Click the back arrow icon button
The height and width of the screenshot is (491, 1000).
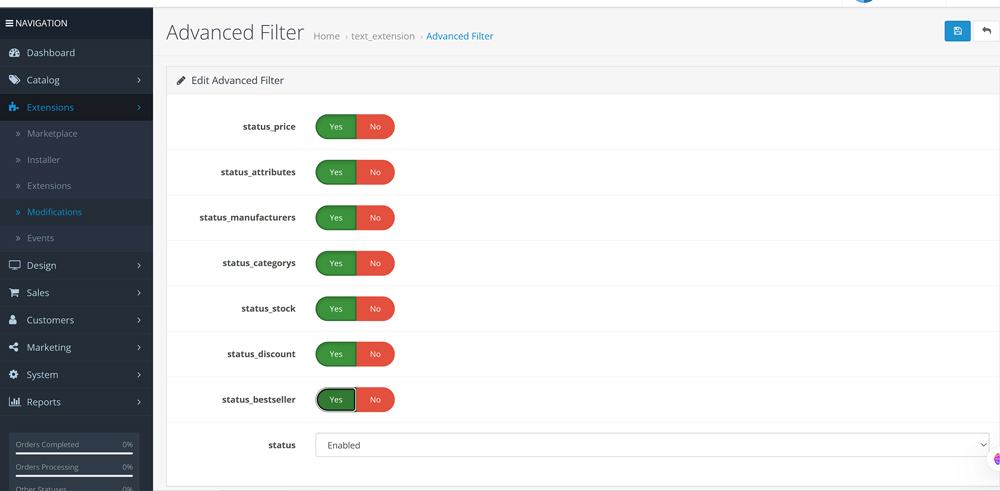click(x=987, y=31)
